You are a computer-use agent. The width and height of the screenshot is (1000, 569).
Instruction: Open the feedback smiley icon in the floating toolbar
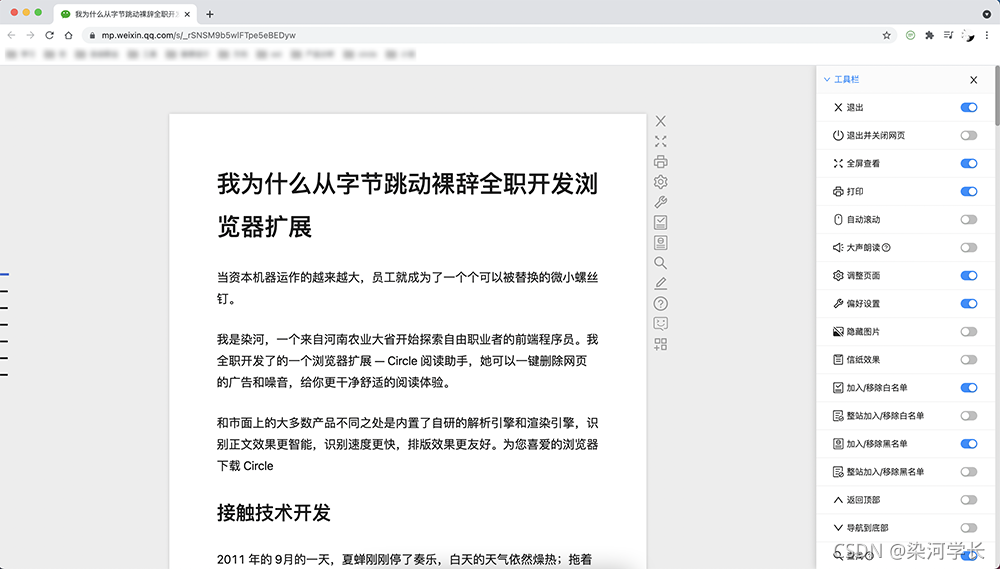[661, 324]
